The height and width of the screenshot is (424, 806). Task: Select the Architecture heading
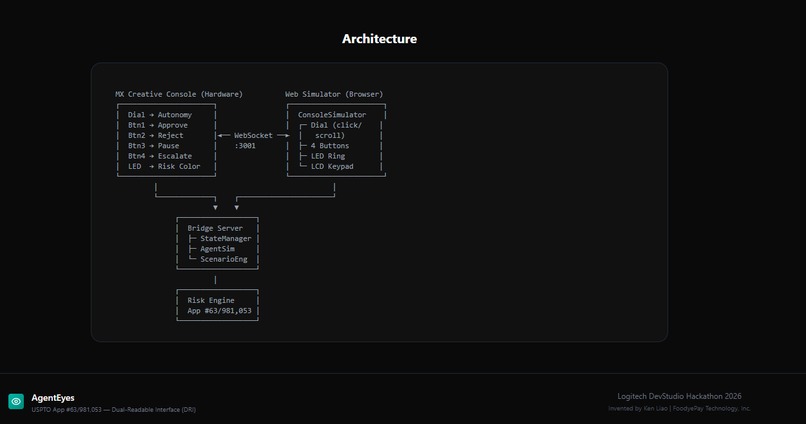click(x=379, y=39)
